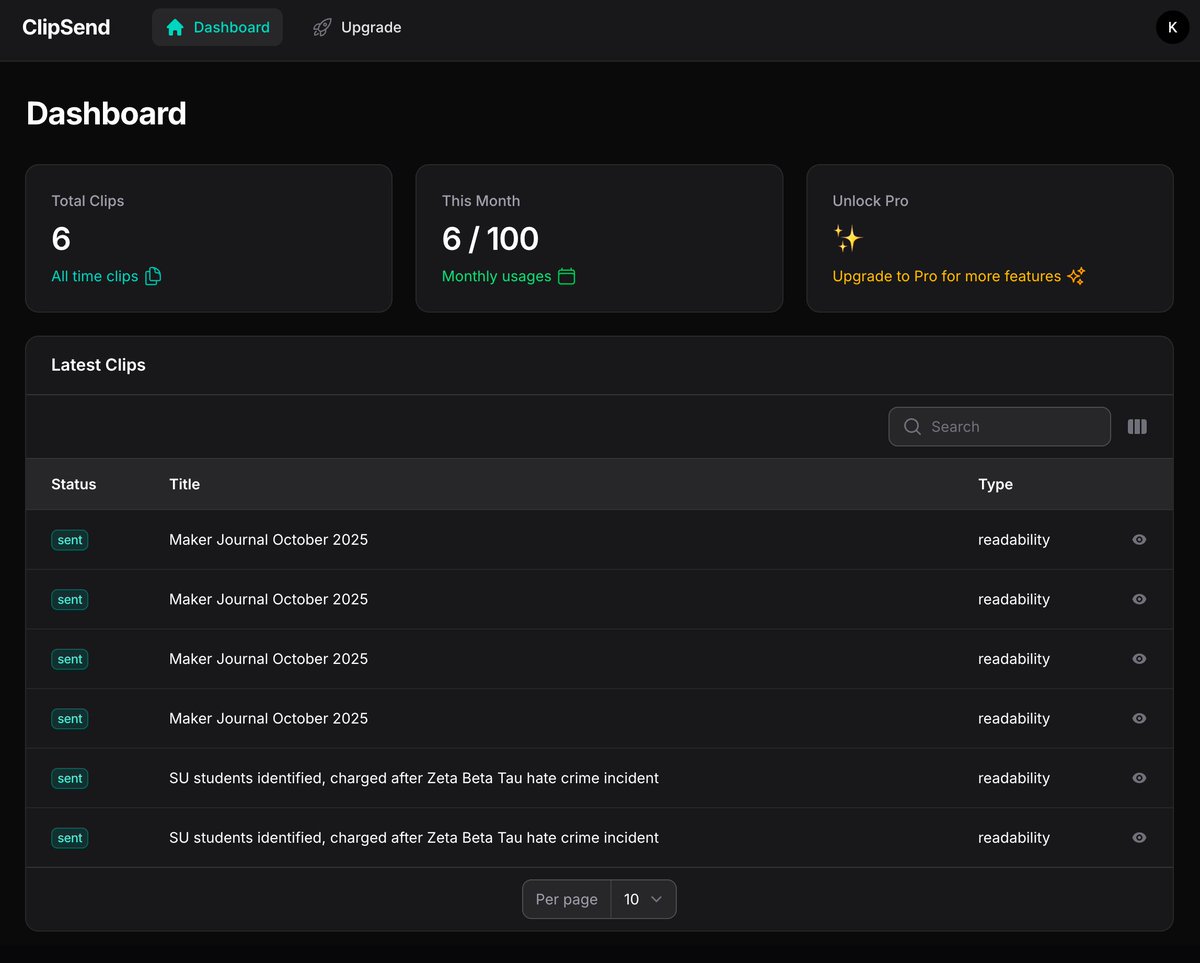This screenshot has width=1200, height=963.
Task: Click Upgrade to Pro for more features
Action: [x=946, y=276]
